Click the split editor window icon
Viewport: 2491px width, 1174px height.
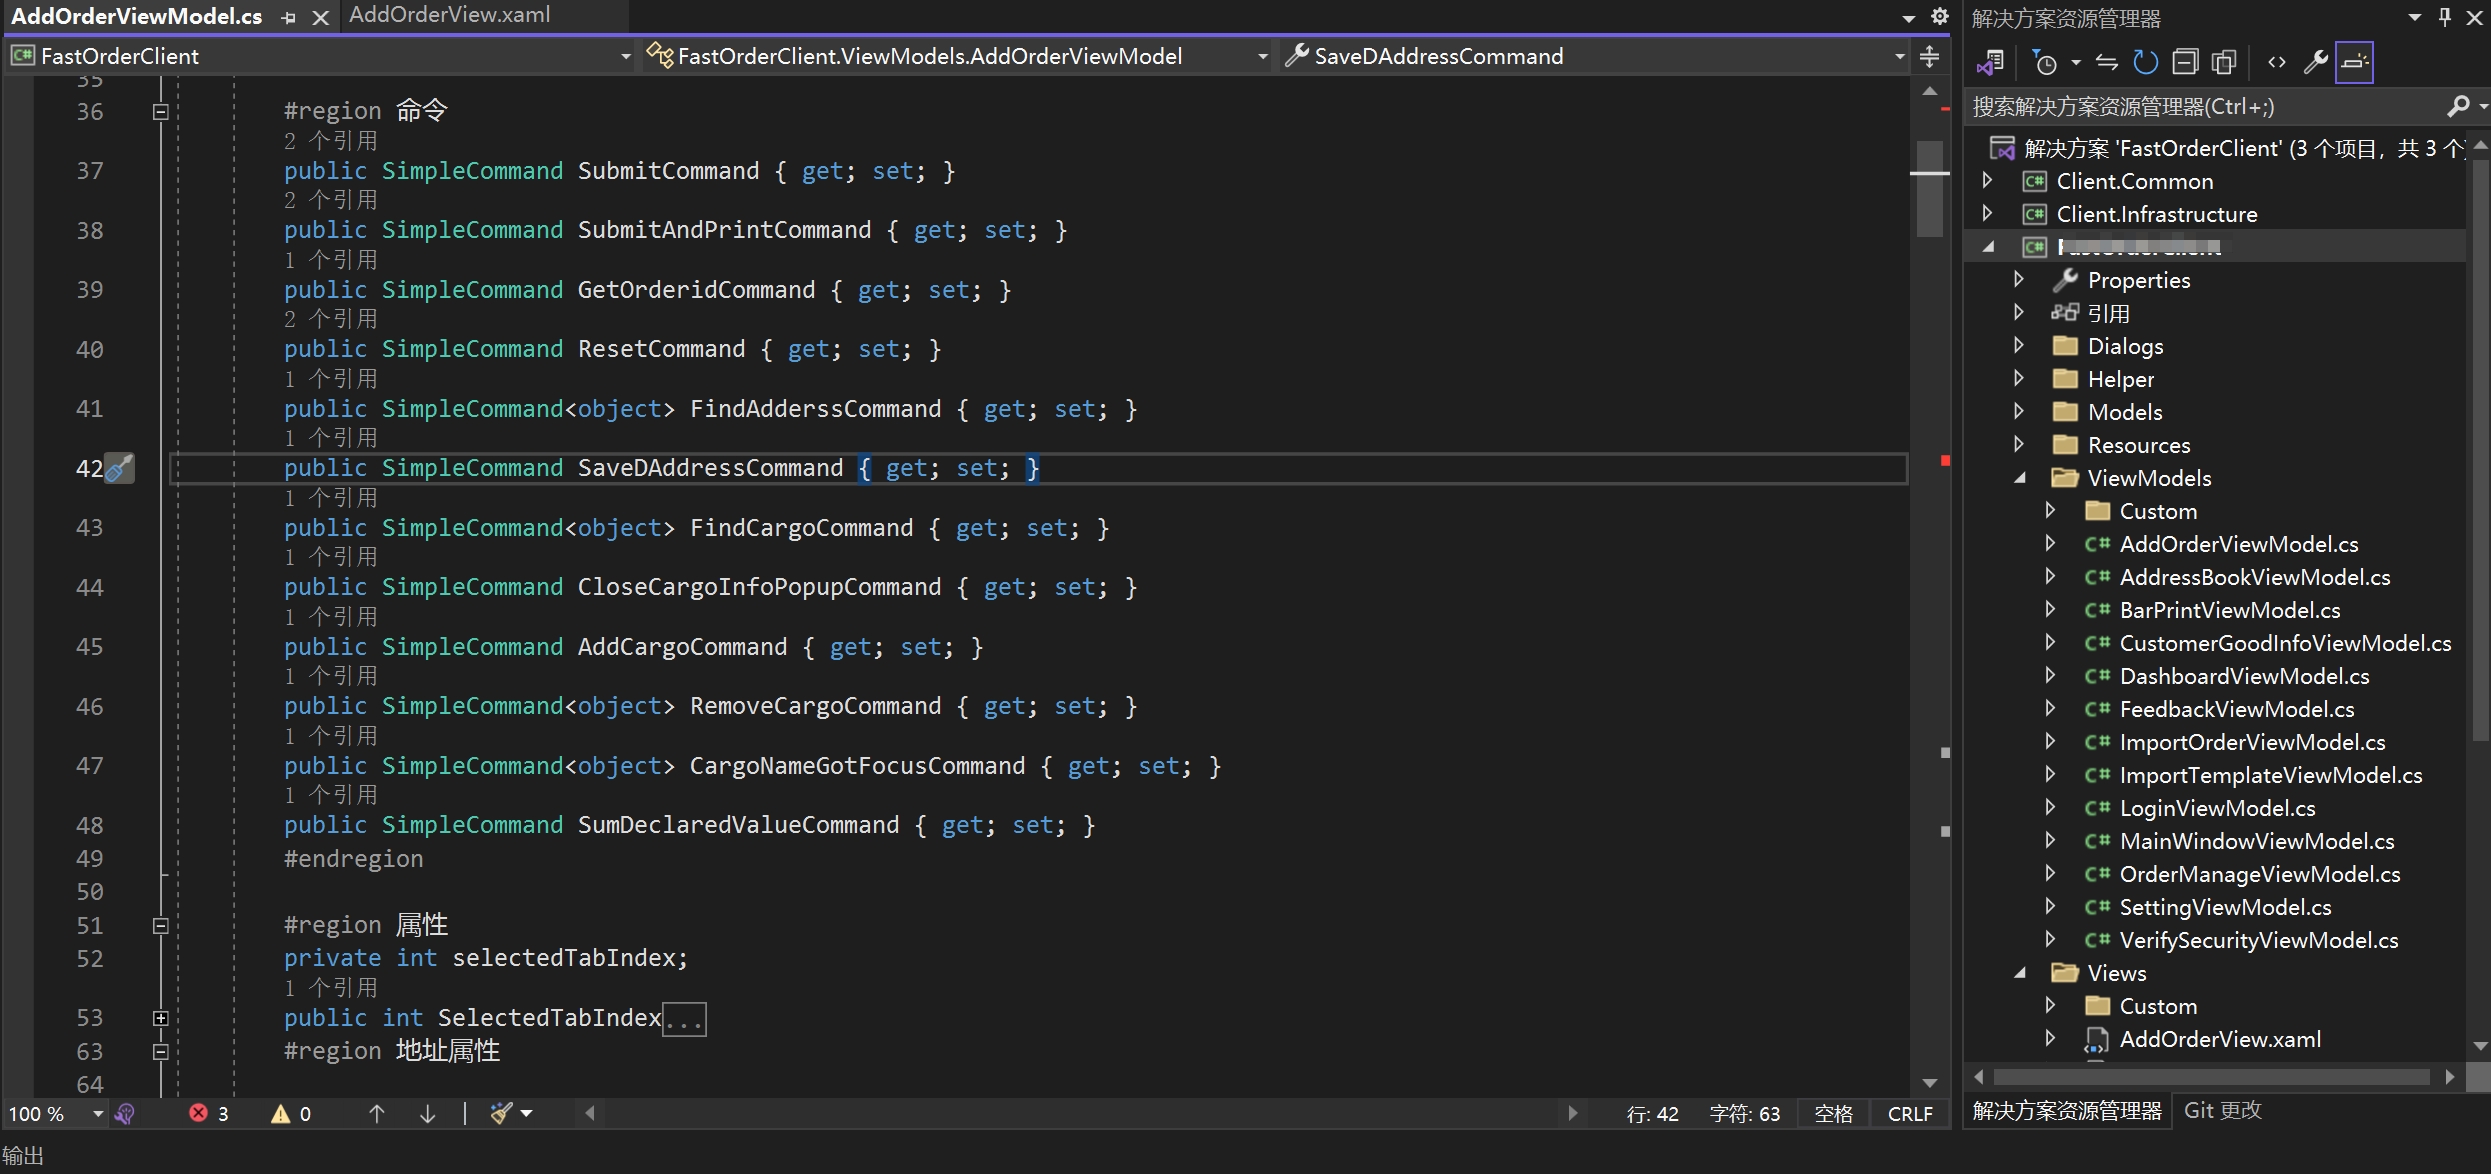tap(1930, 56)
